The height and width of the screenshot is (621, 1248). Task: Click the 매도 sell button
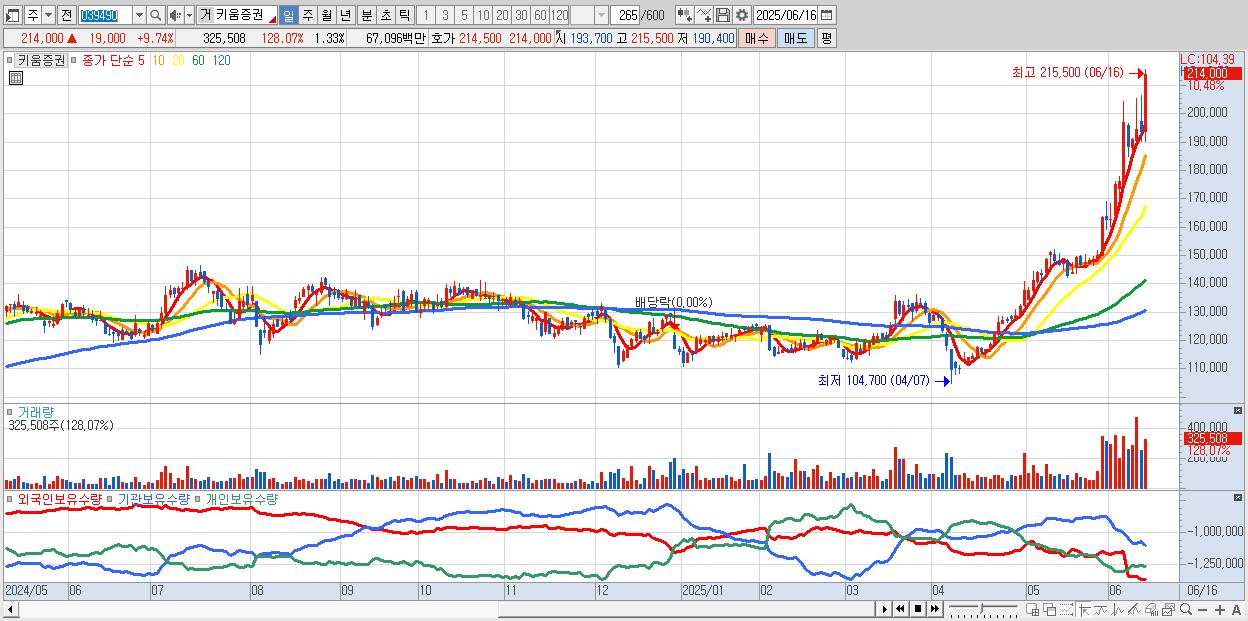pos(796,38)
